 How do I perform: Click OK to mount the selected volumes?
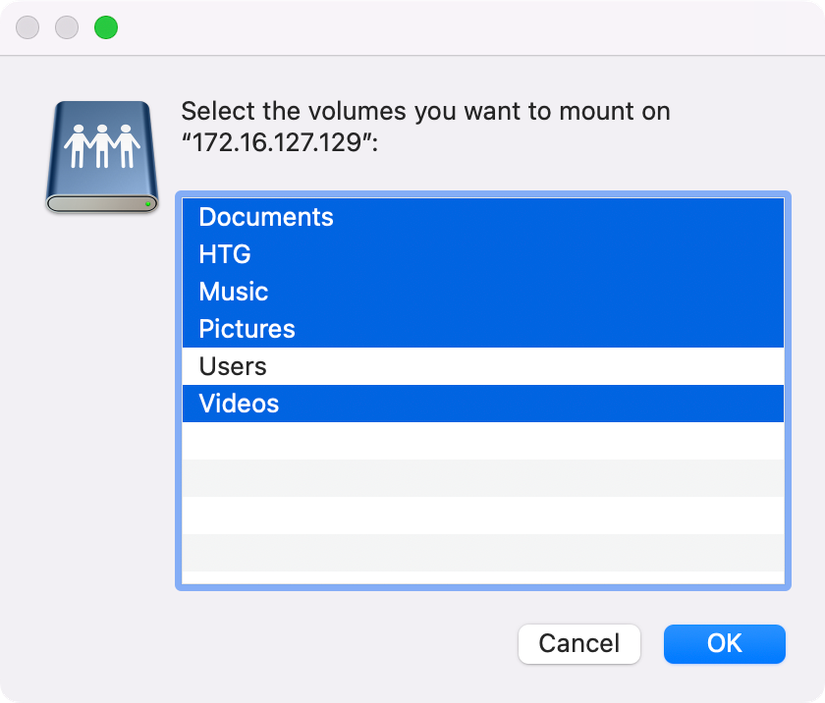pos(724,644)
